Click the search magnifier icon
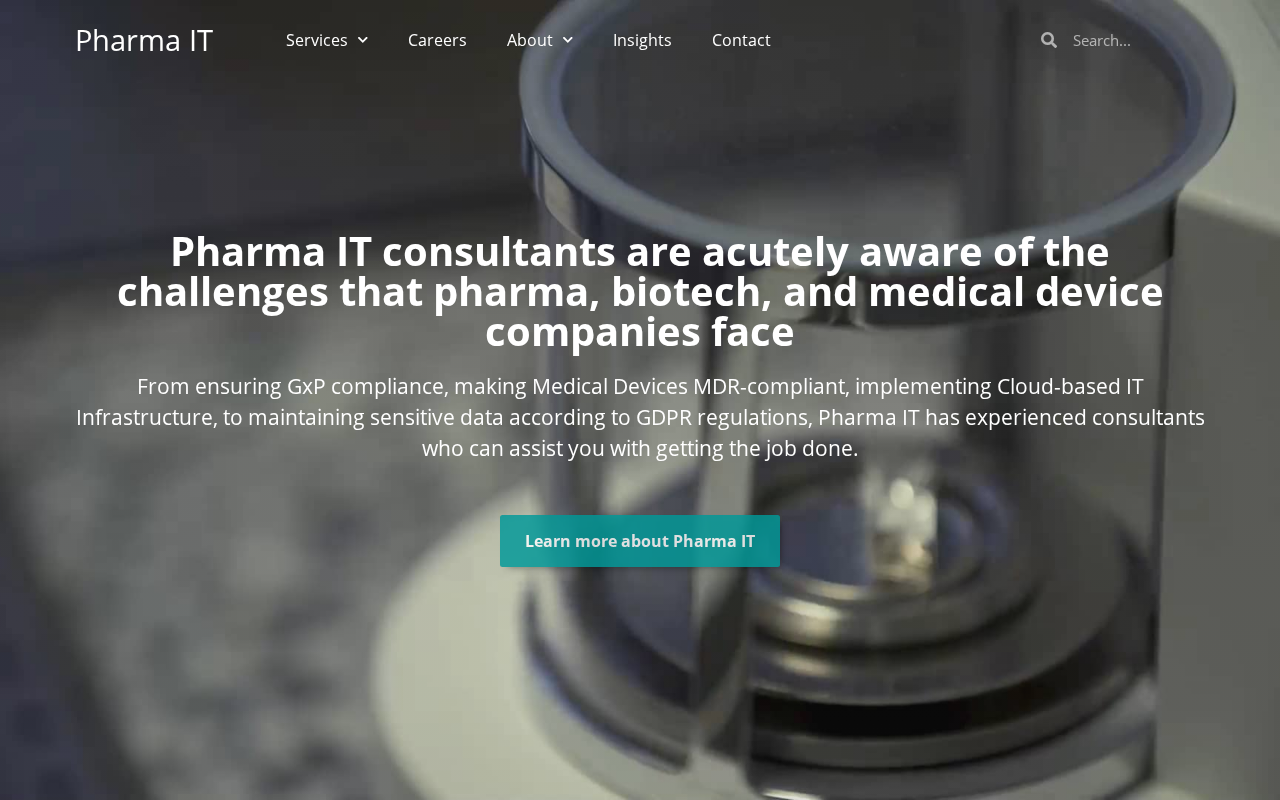Image resolution: width=1280 pixels, height=800 pixels. pyautogui.click(x=1049, y=40)
